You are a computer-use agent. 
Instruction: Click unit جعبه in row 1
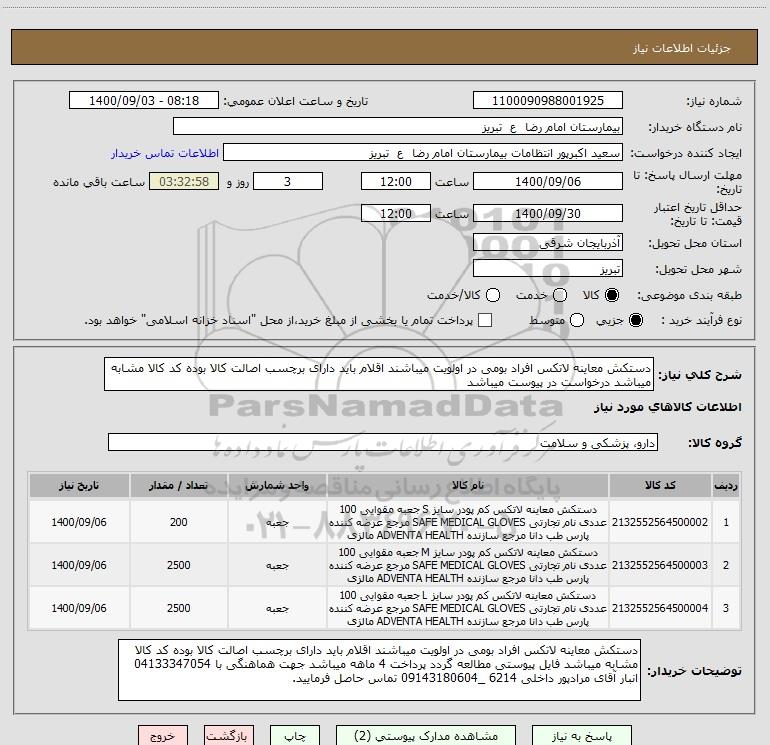[x=277, y=523]
